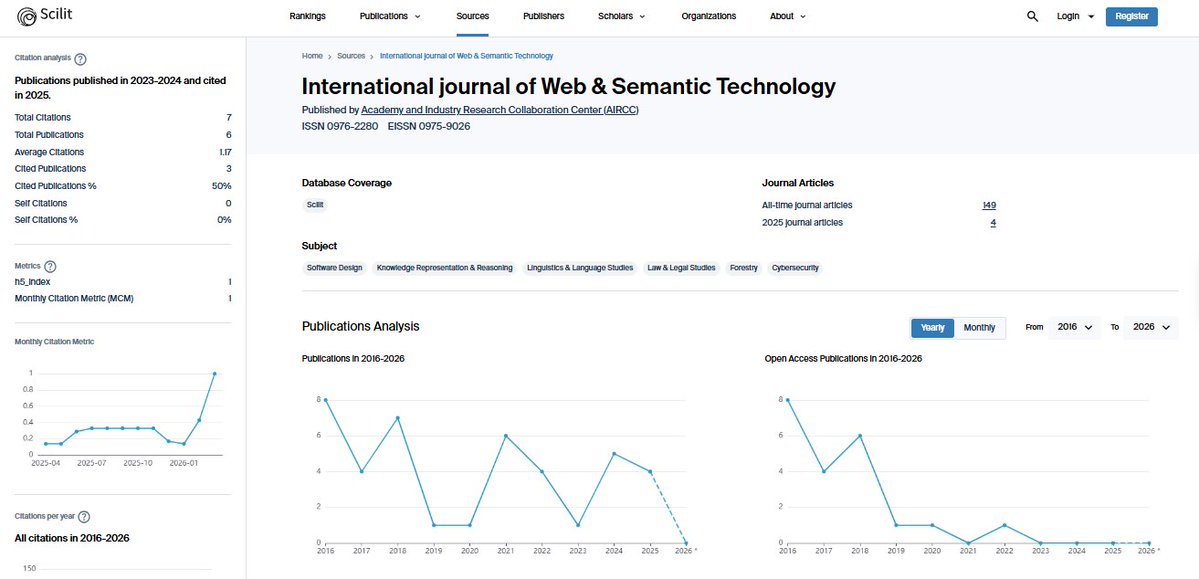This screenshot has height=579, width=1199.
Task: Open the From year 2016 dropdown
Action: coord(1074,327)
